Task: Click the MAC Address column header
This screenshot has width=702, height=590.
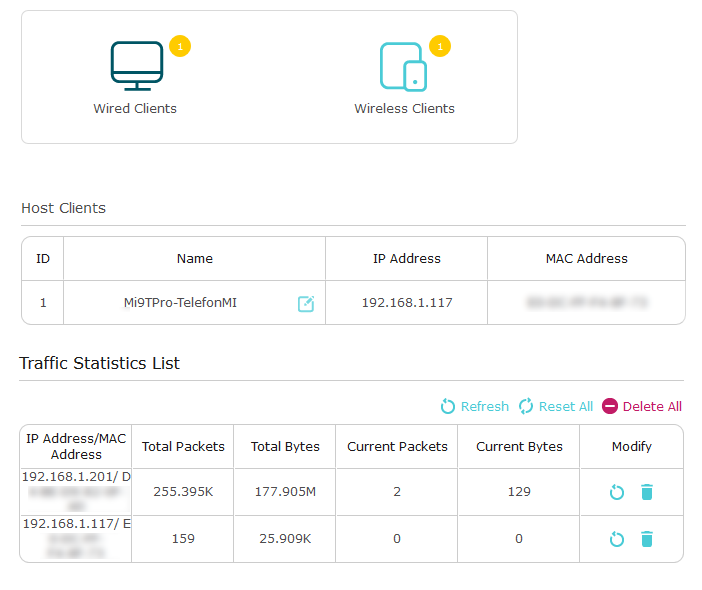Action: click(x=586, y=258)
